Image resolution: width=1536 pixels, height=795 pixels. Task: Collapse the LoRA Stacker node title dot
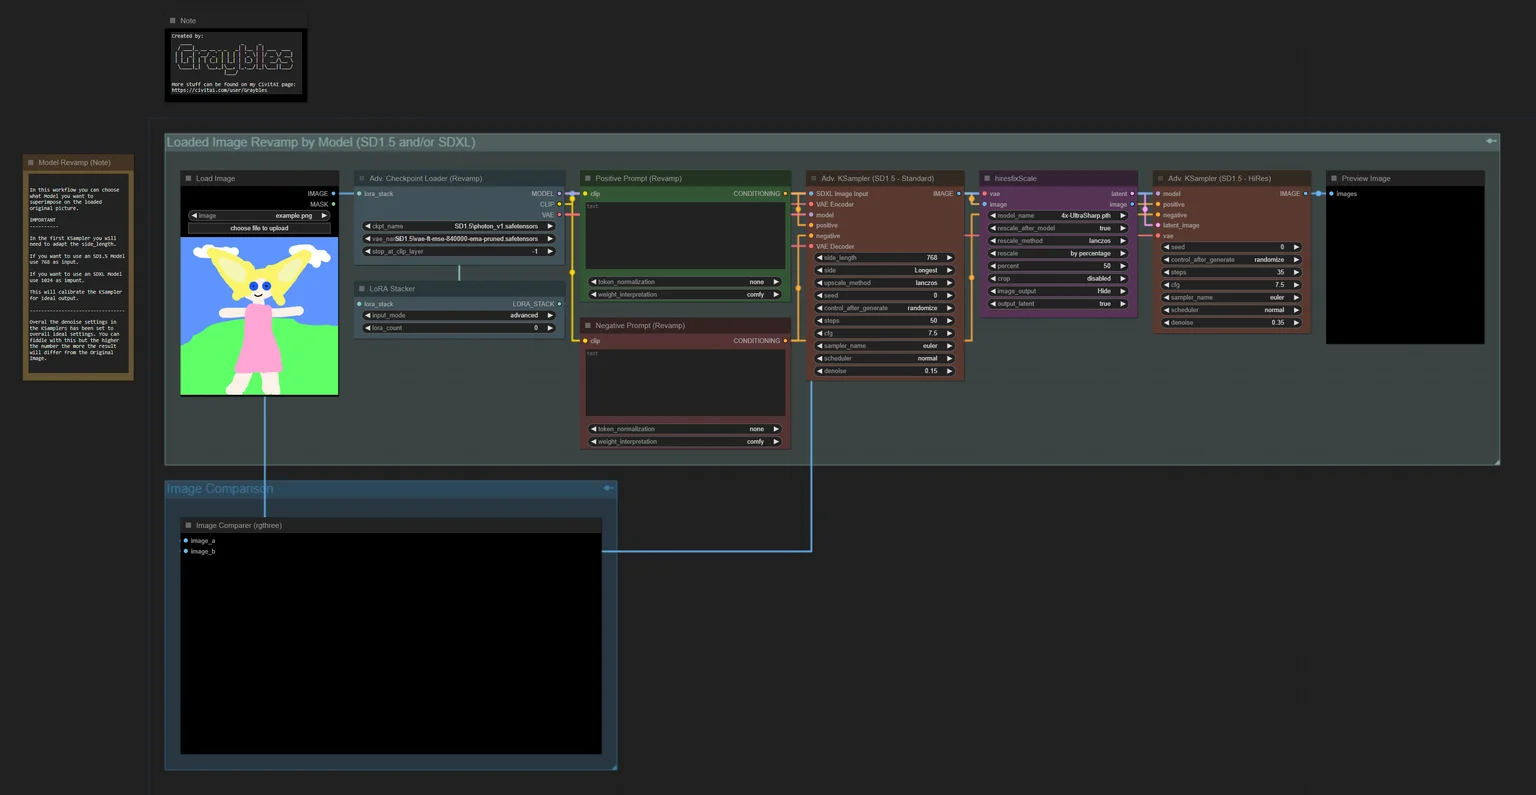(x=362, y=289)
